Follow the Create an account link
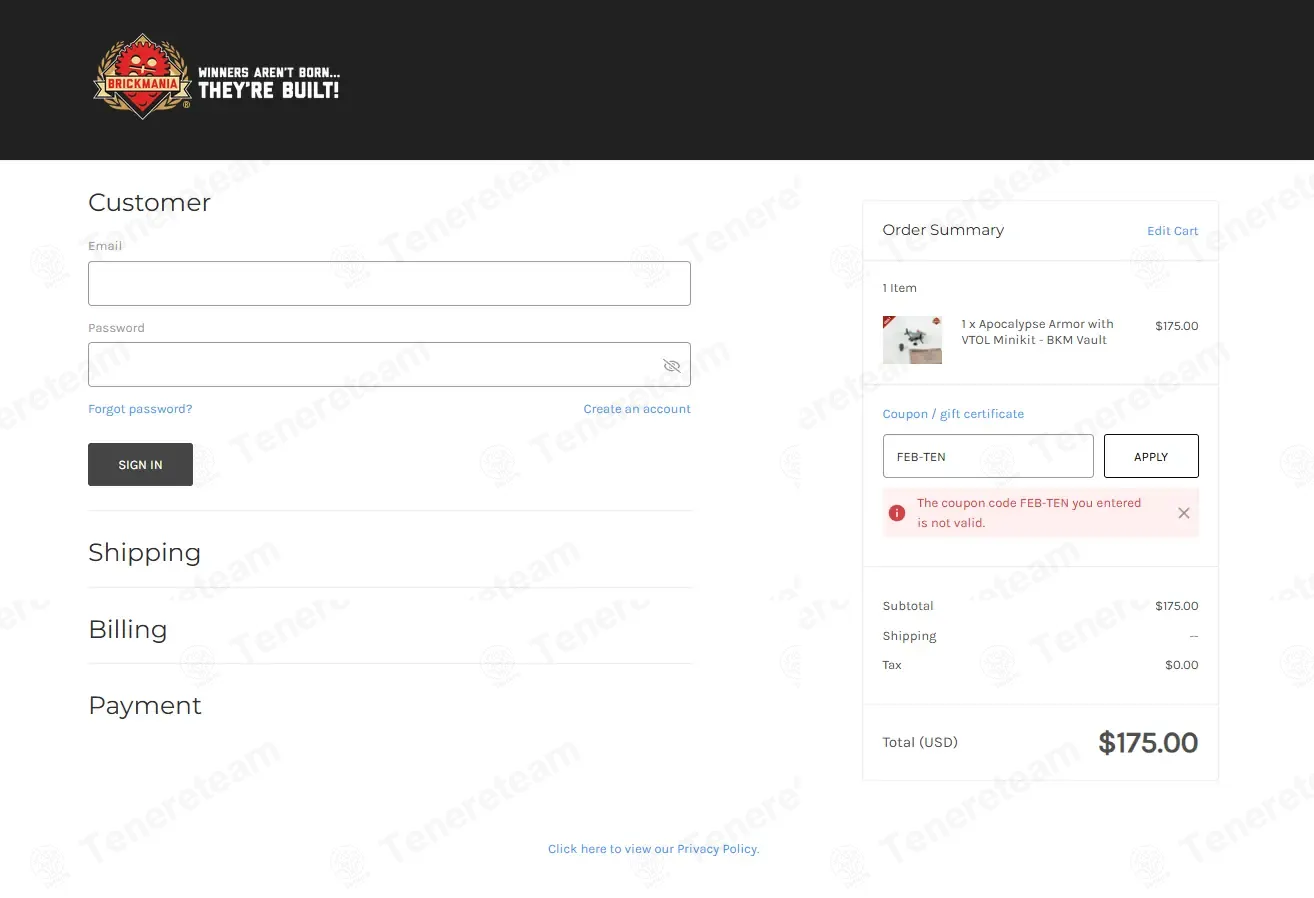Image resolution: width=1314 pixels, height=898 pixels. [x=637, y=409]
